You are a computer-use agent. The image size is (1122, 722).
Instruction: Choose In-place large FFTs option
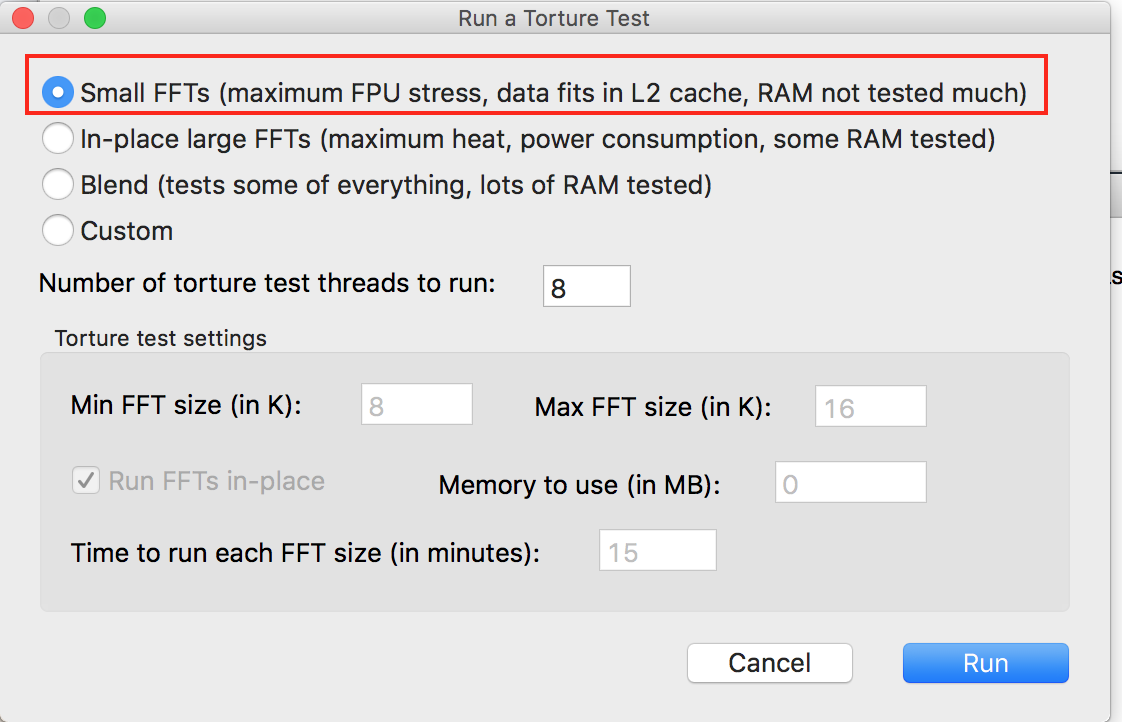[x=57, y=139]
